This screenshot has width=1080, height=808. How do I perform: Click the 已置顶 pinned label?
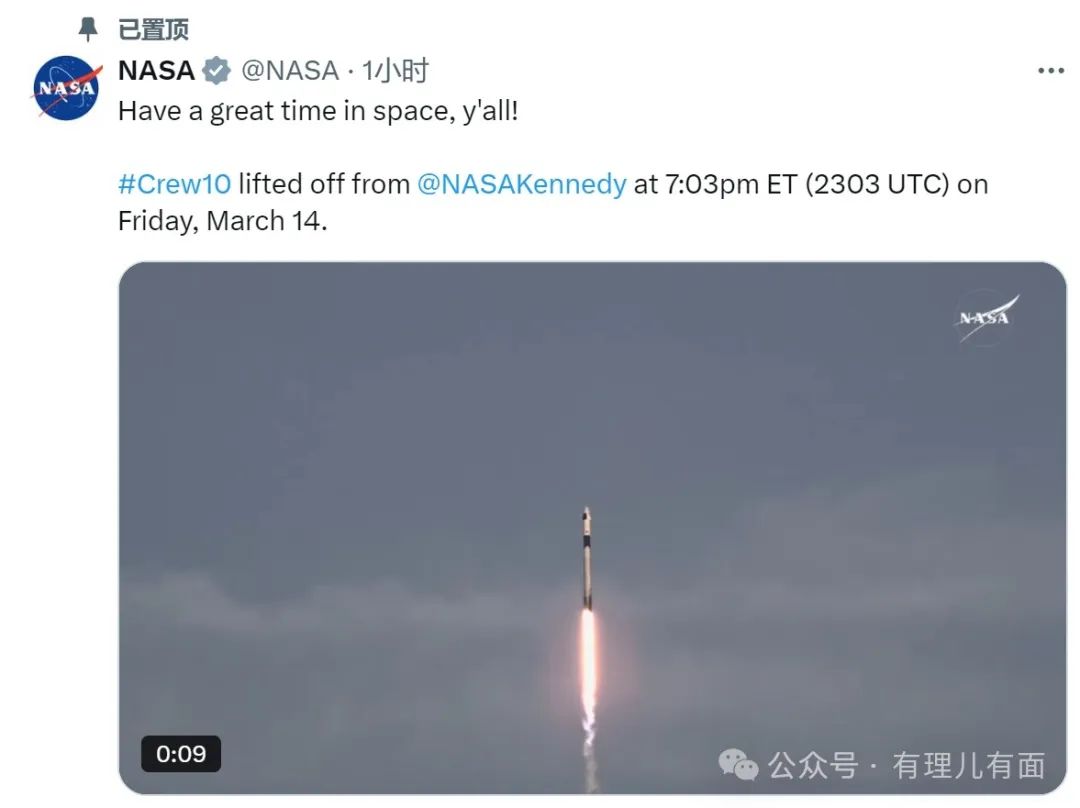tap(154, 29)
